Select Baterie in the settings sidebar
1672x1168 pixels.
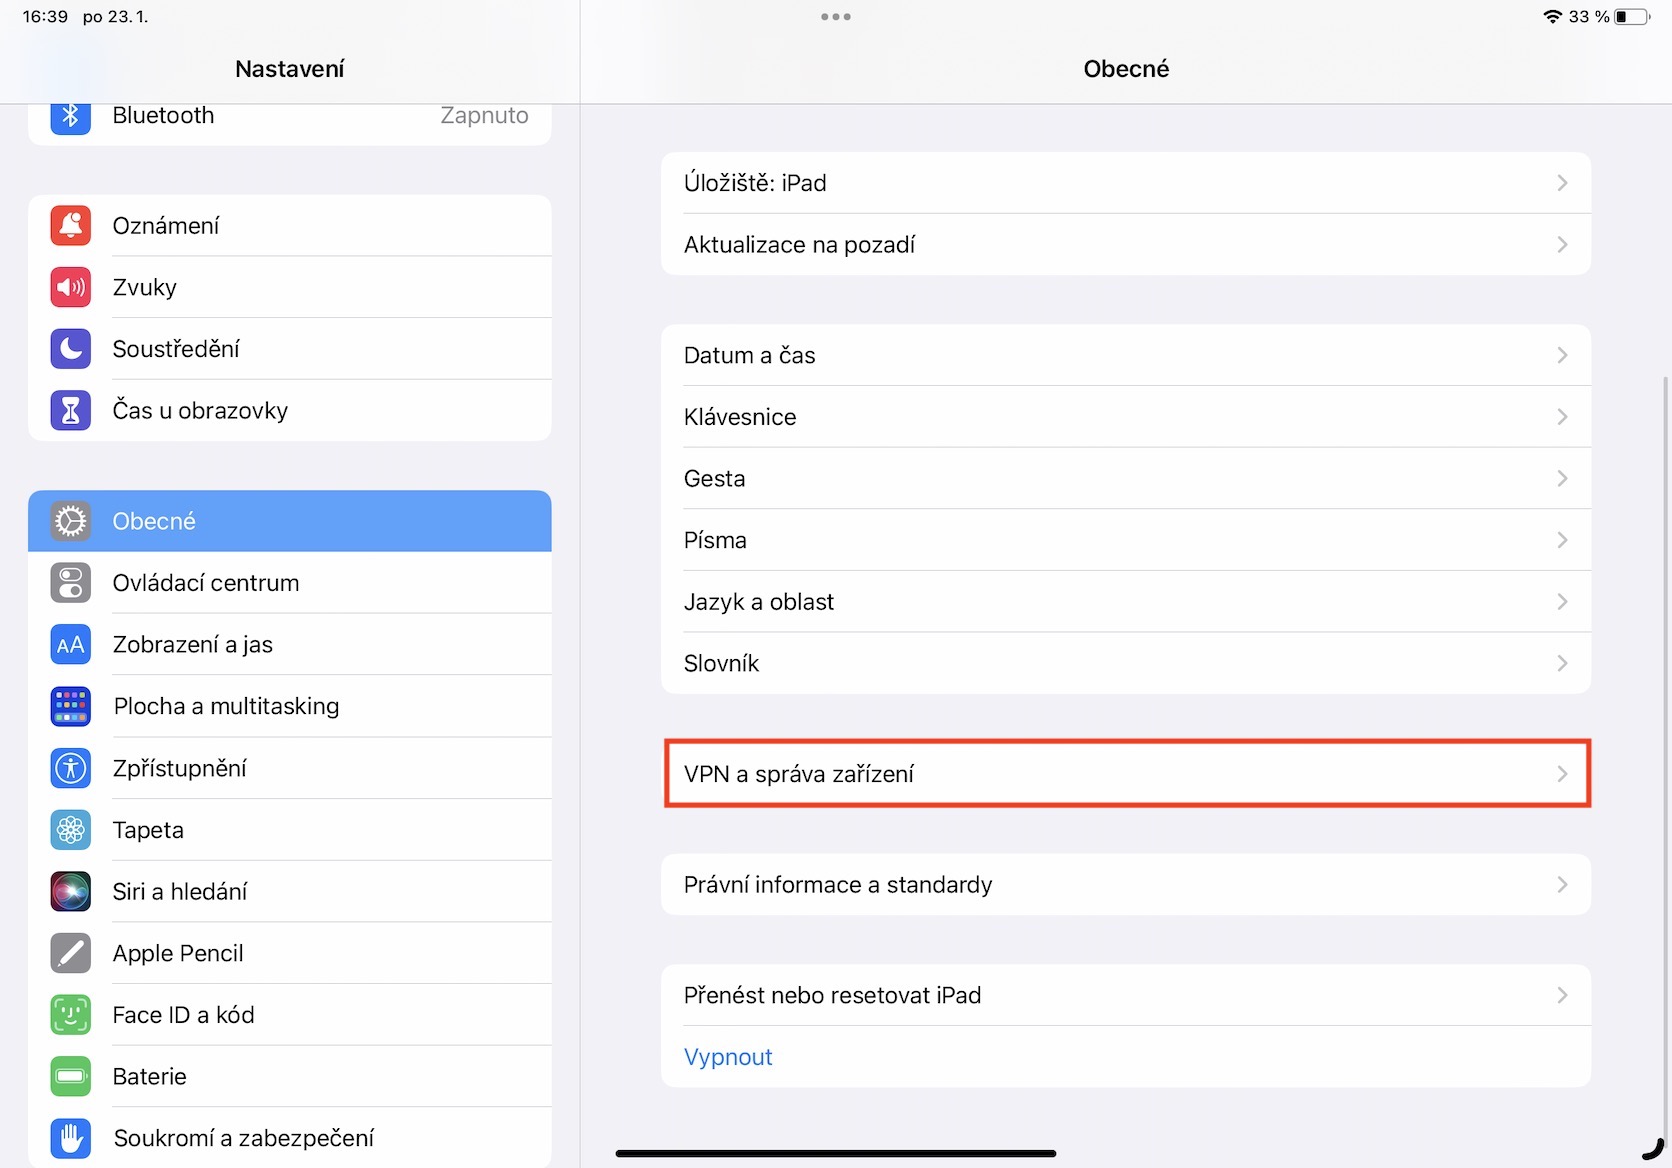[149, 1077]
